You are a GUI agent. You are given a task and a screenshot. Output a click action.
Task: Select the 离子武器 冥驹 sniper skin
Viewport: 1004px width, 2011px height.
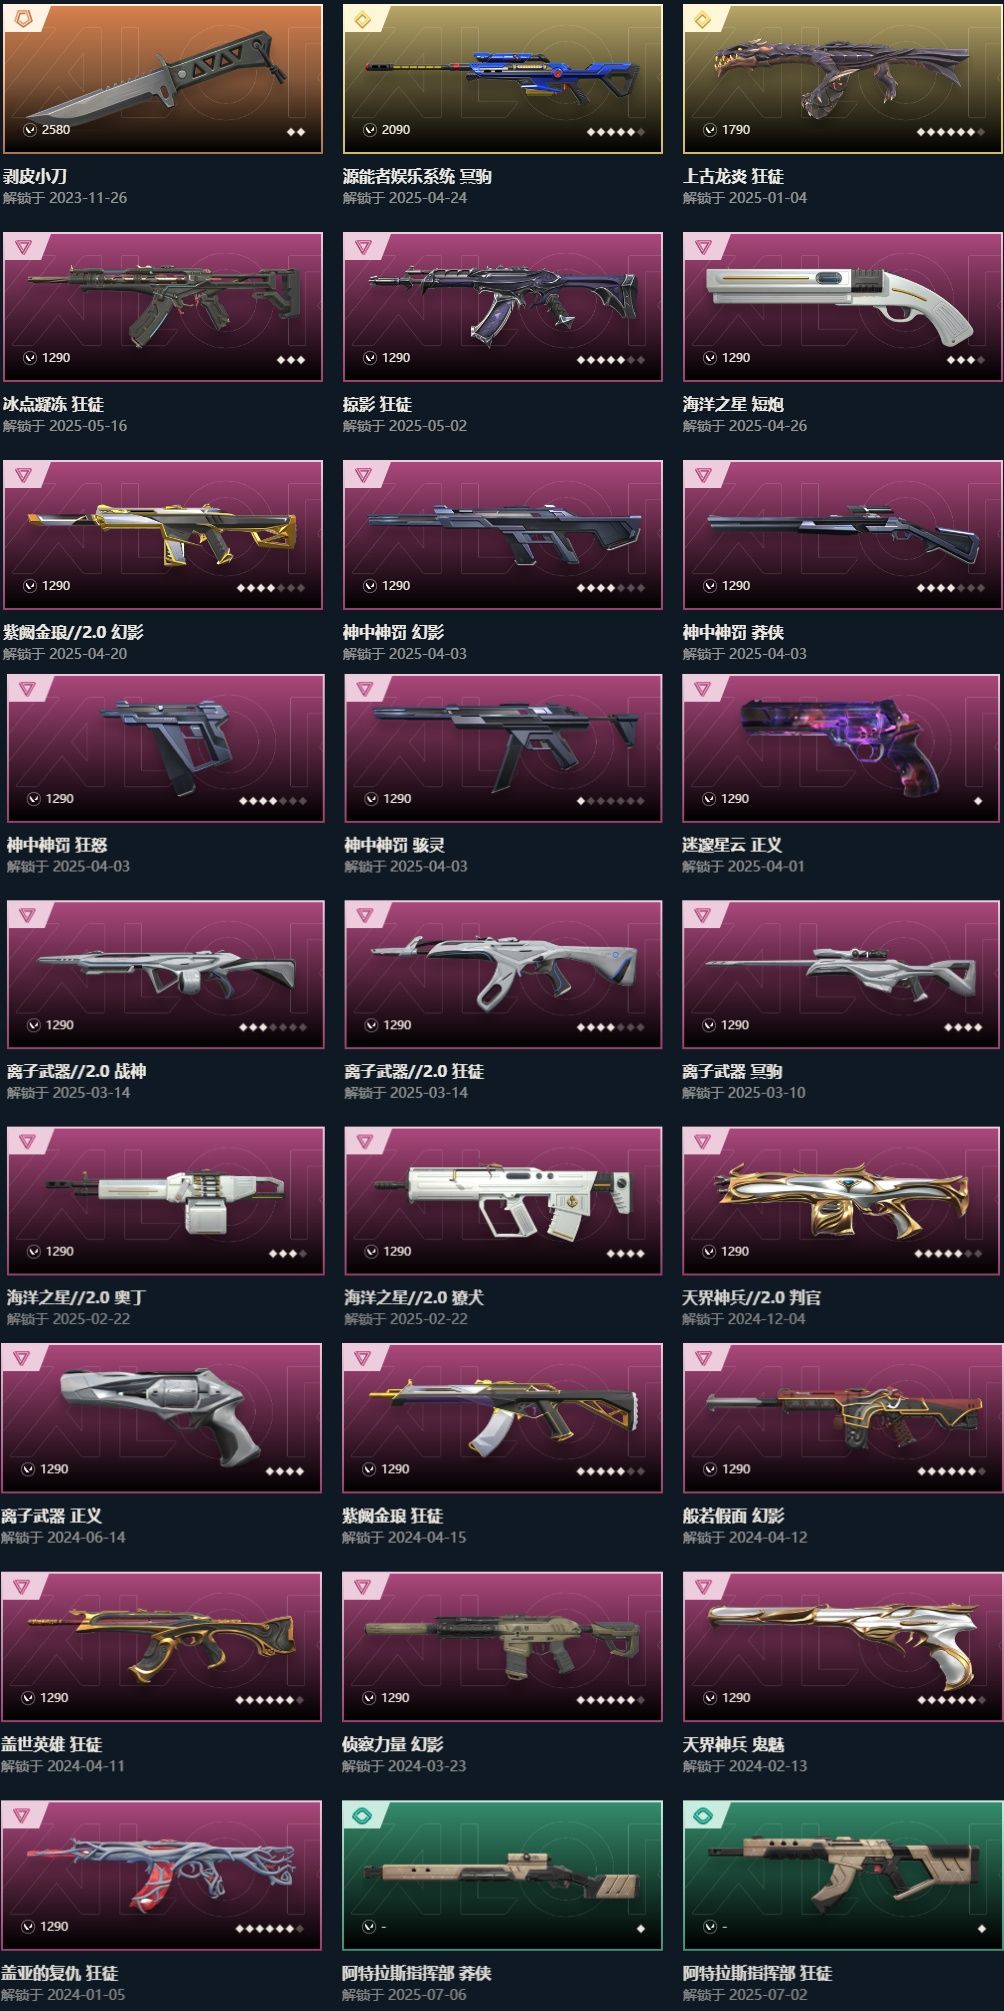840,975
